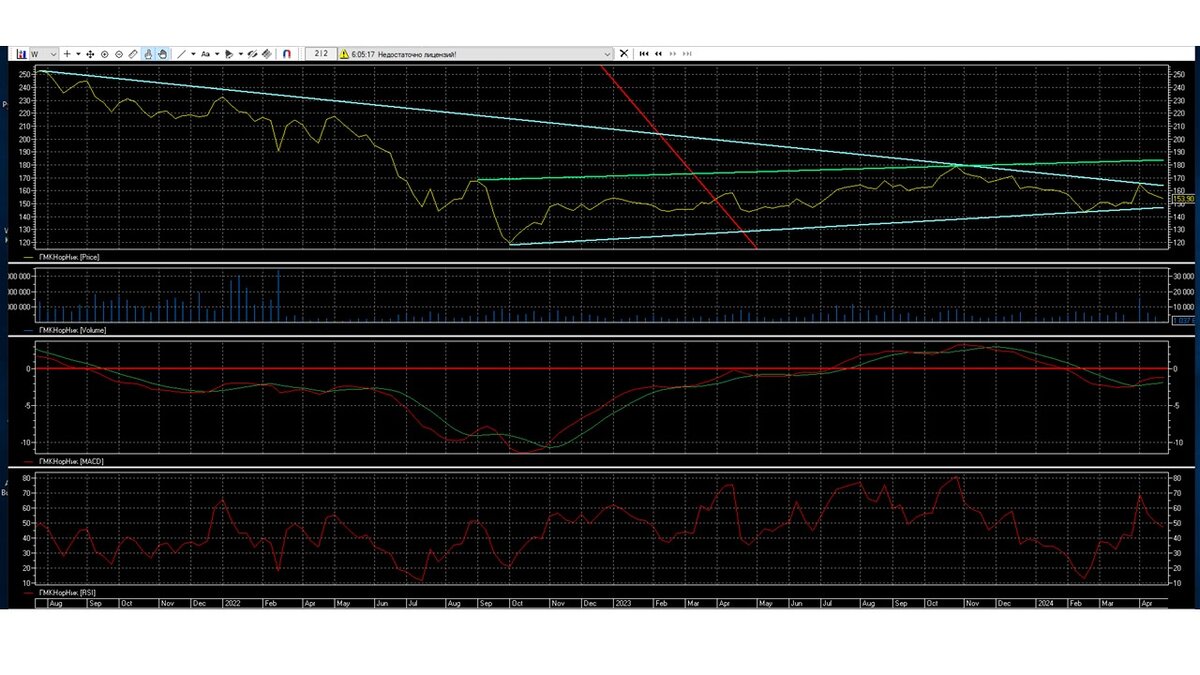Expand the text tool dropdown arrow
The height and width of the screenshot is (675, 1200).
tap(217, 54)
